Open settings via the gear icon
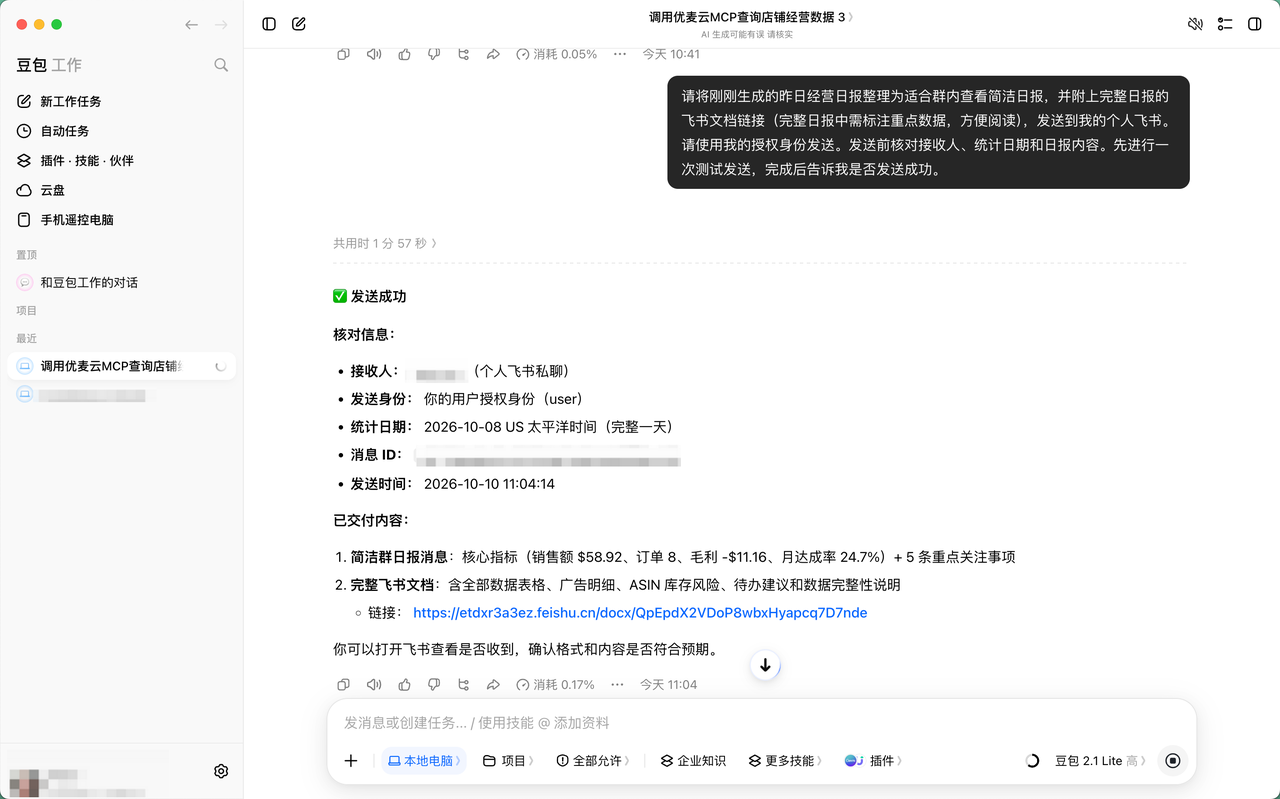 (x=221, y=771)
